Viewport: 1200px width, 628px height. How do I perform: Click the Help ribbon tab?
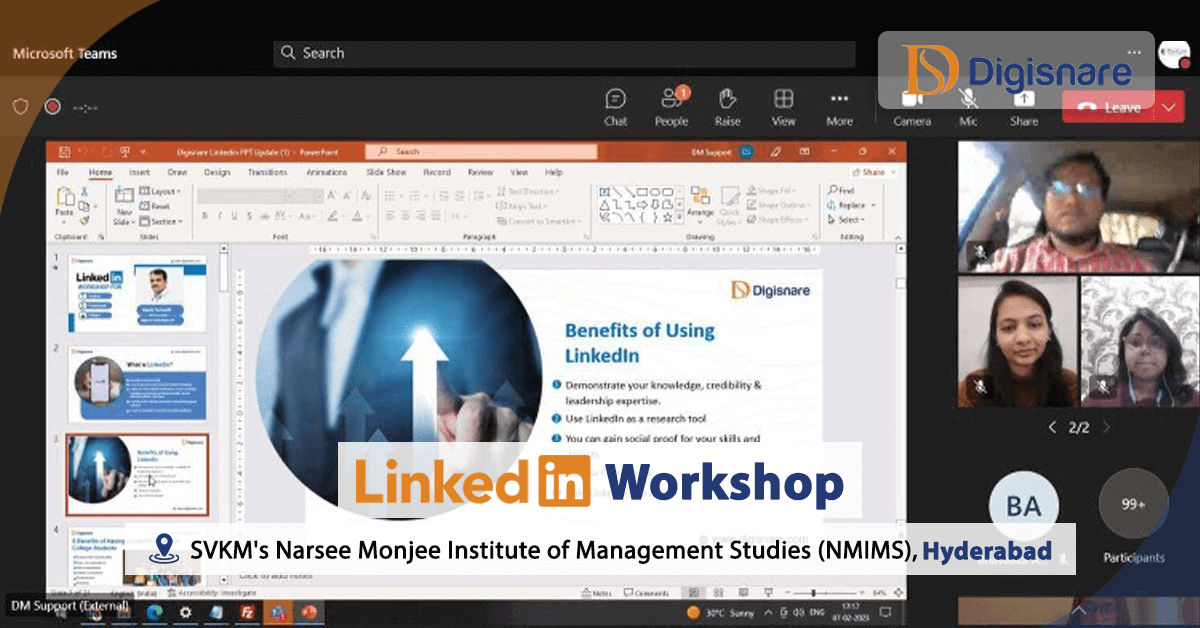[553, 172]
